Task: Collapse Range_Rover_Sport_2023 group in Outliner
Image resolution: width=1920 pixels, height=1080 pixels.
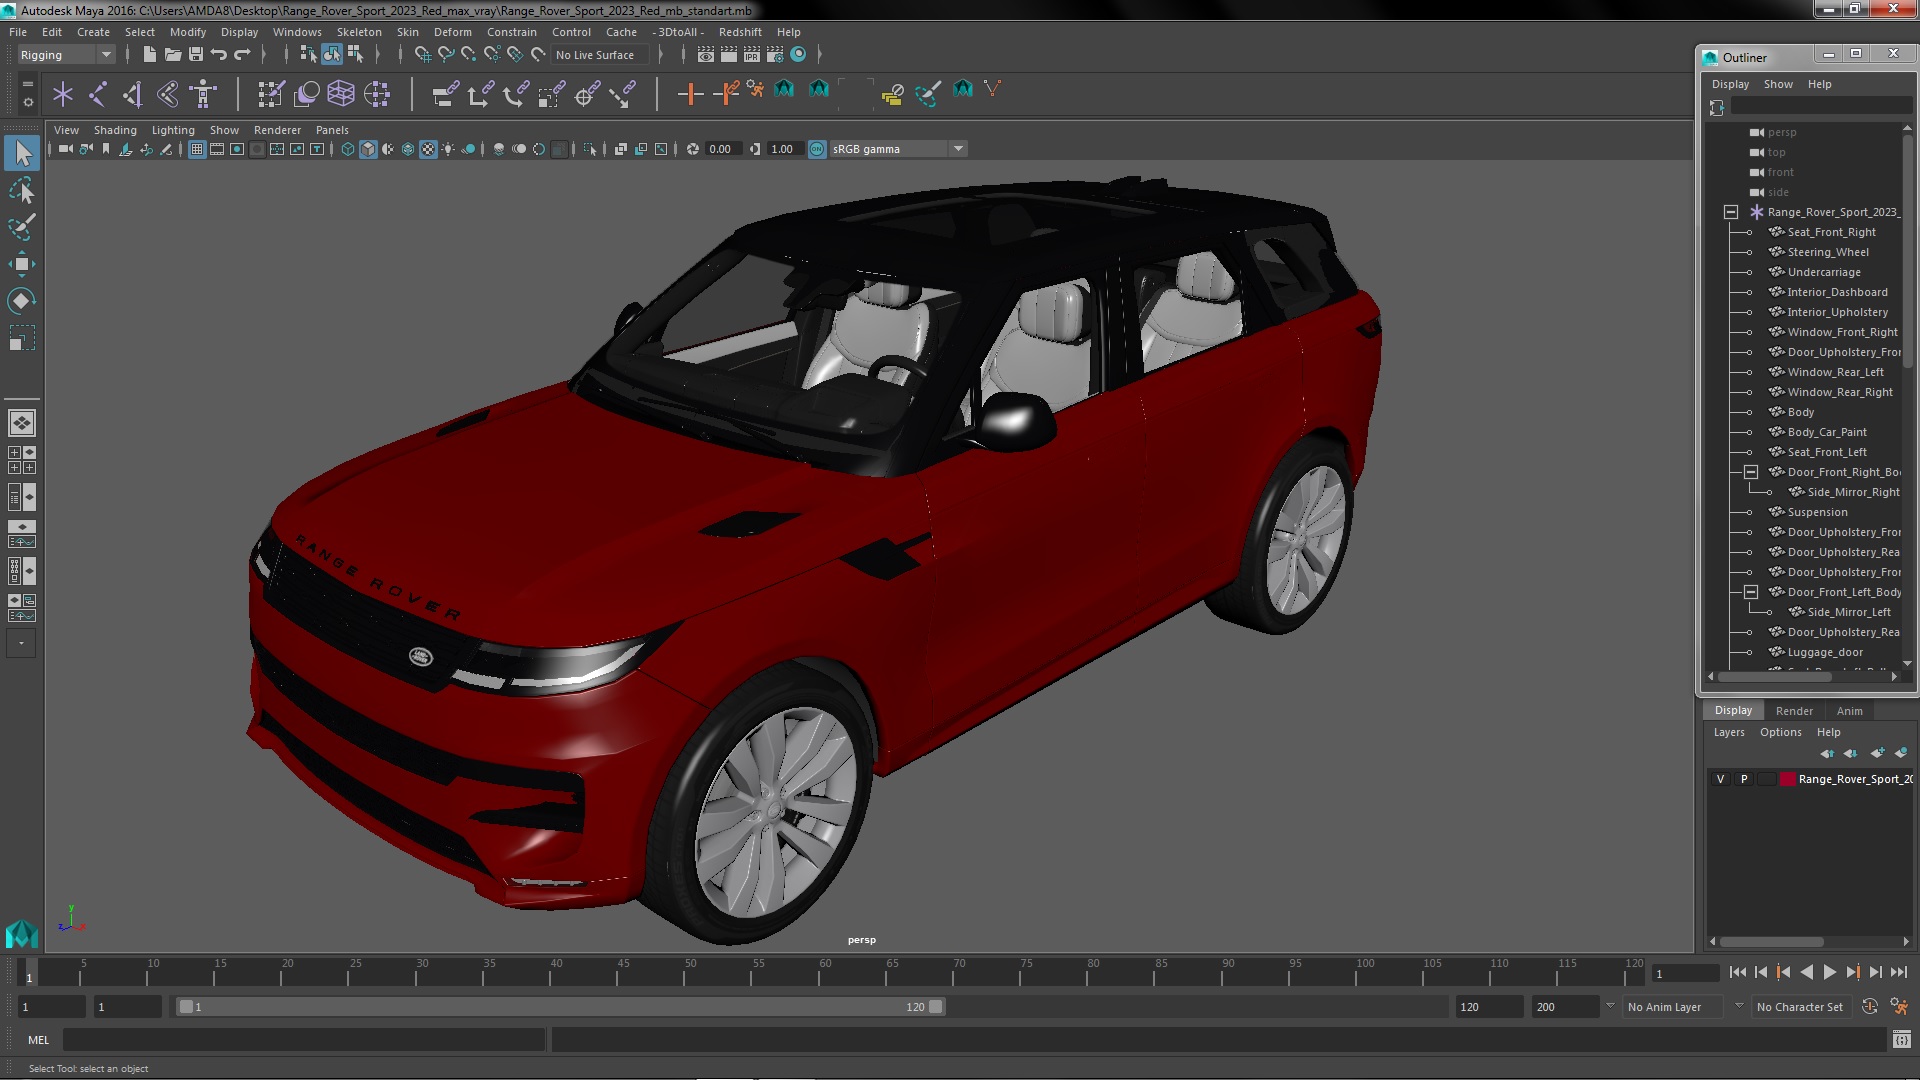Action: pyautogui.click(x=1731, y=212)
